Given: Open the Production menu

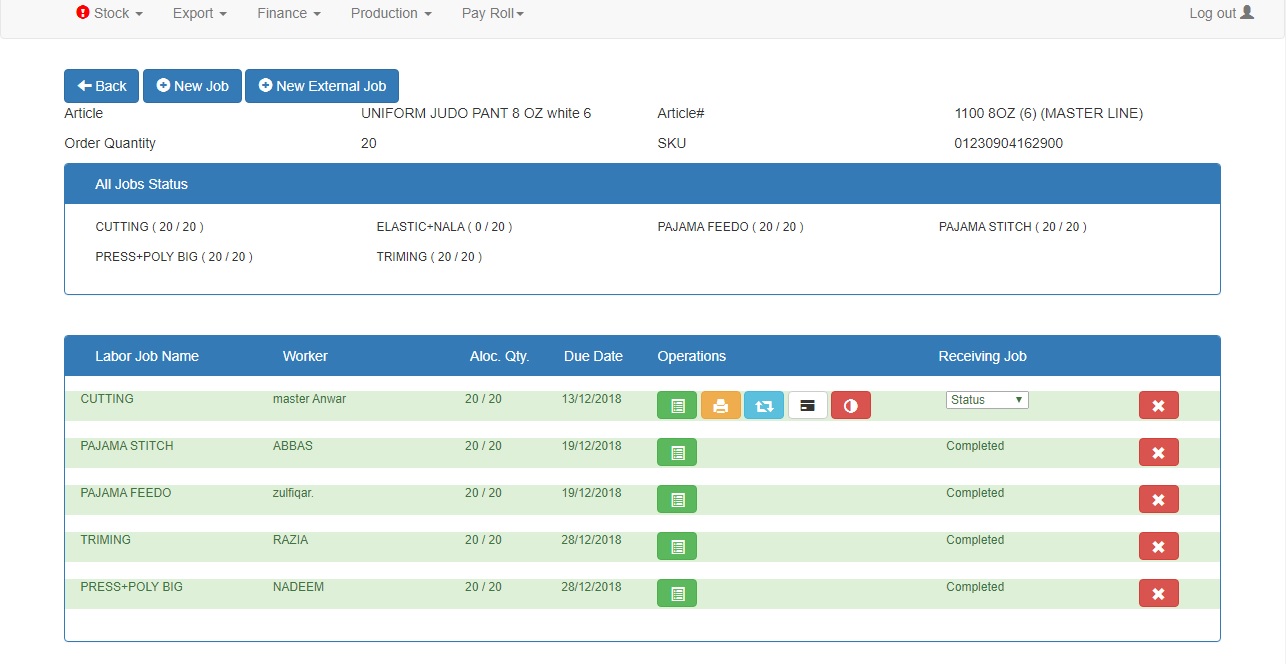Looking at the screenshot, I should [391, 13].
